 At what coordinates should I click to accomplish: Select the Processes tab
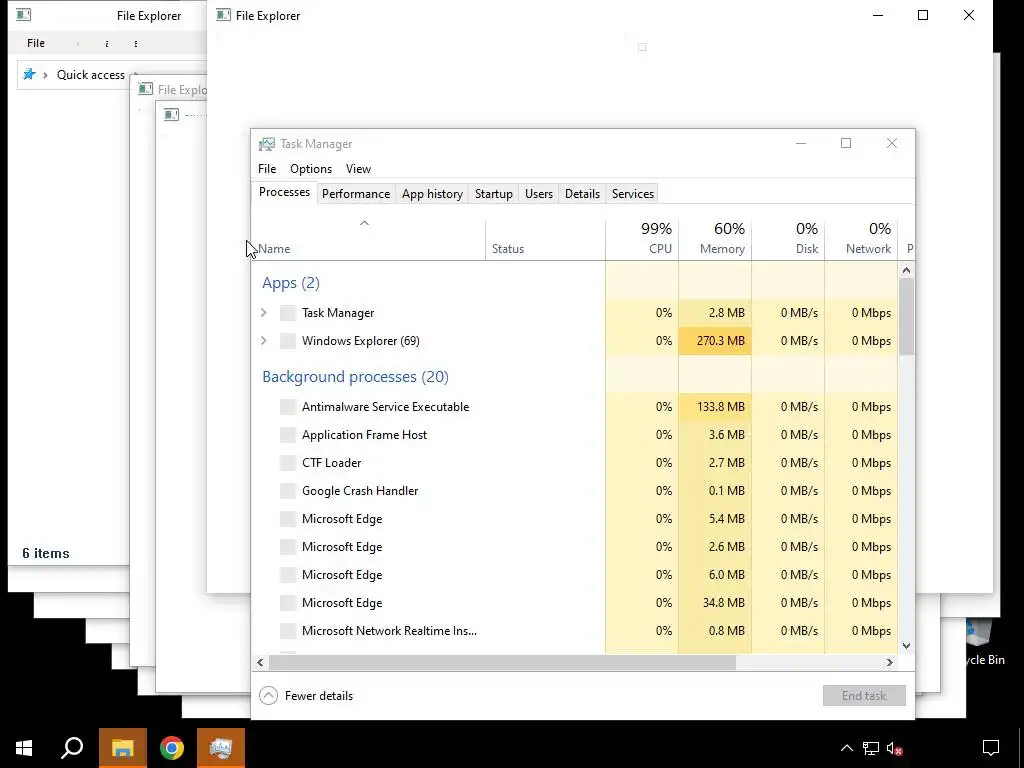pos(284,193)
